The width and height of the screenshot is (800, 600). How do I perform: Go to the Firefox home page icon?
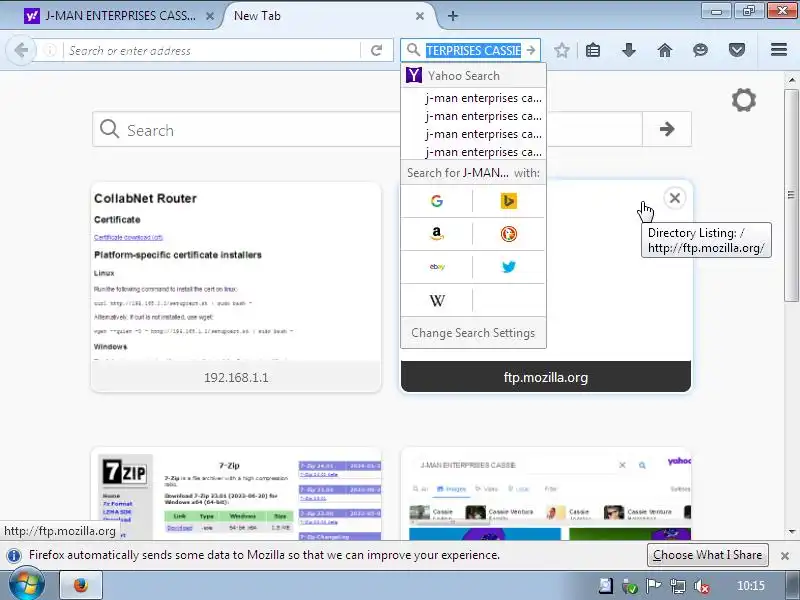click(x=665, y=50)
